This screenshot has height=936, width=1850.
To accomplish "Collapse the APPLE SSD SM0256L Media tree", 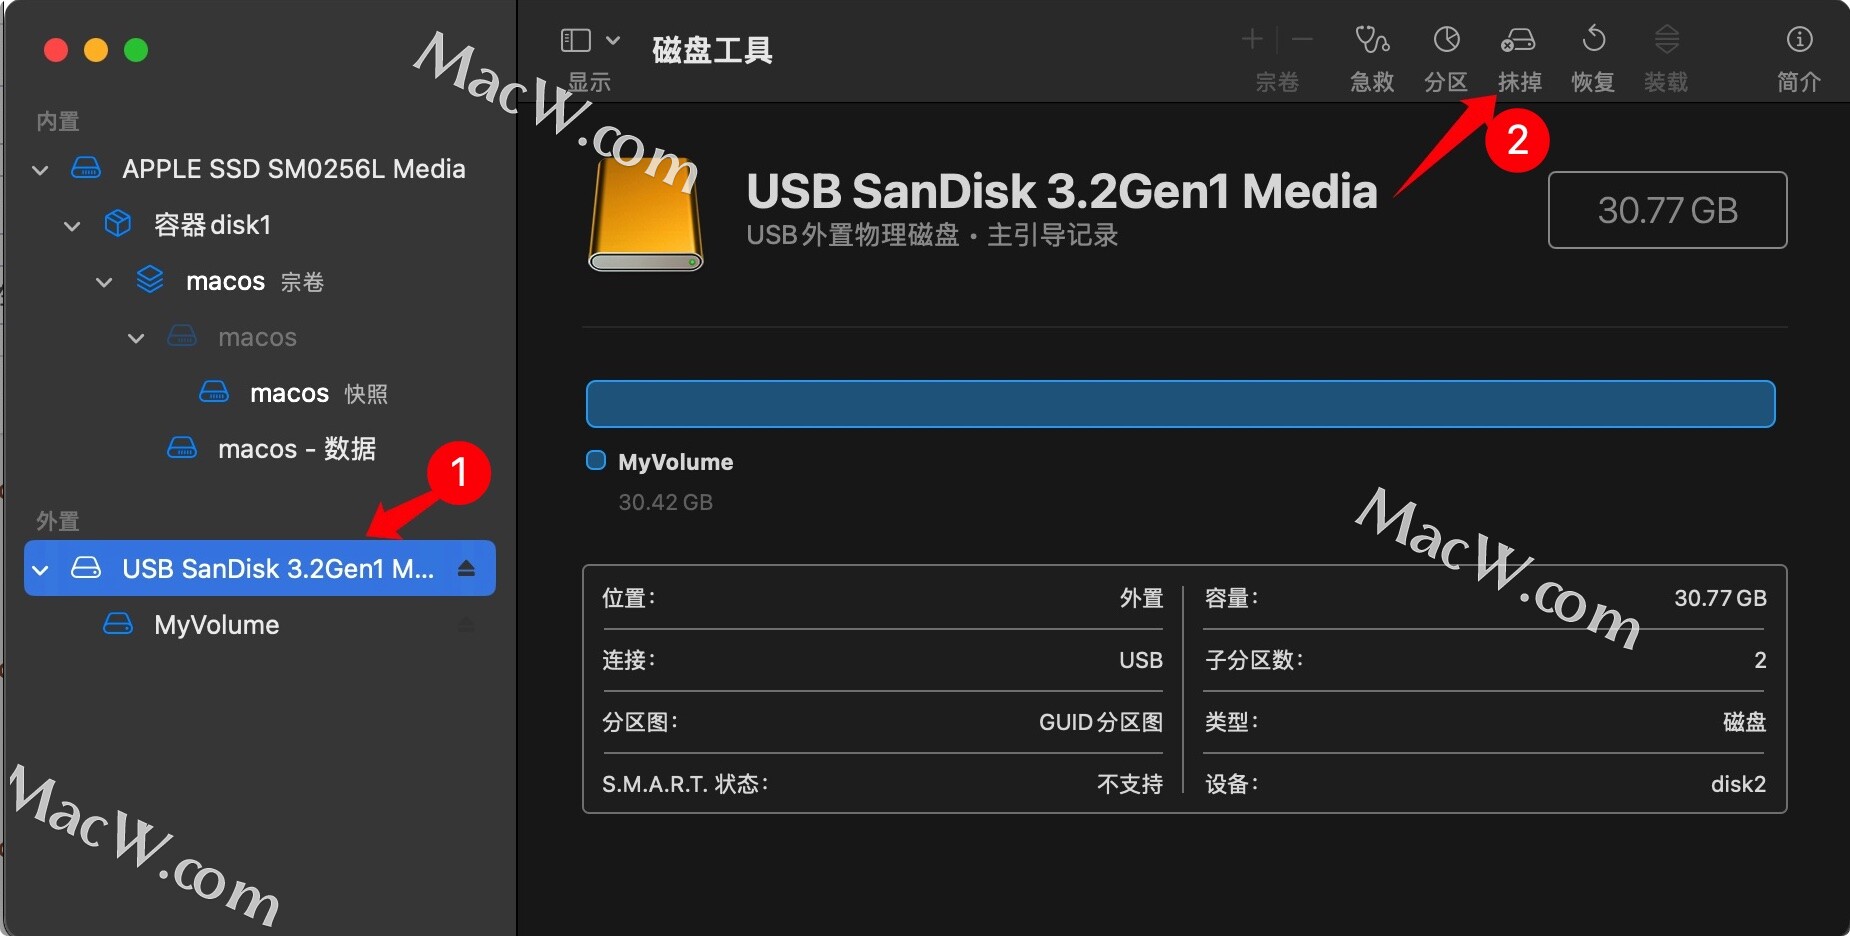I will point(40,170).
